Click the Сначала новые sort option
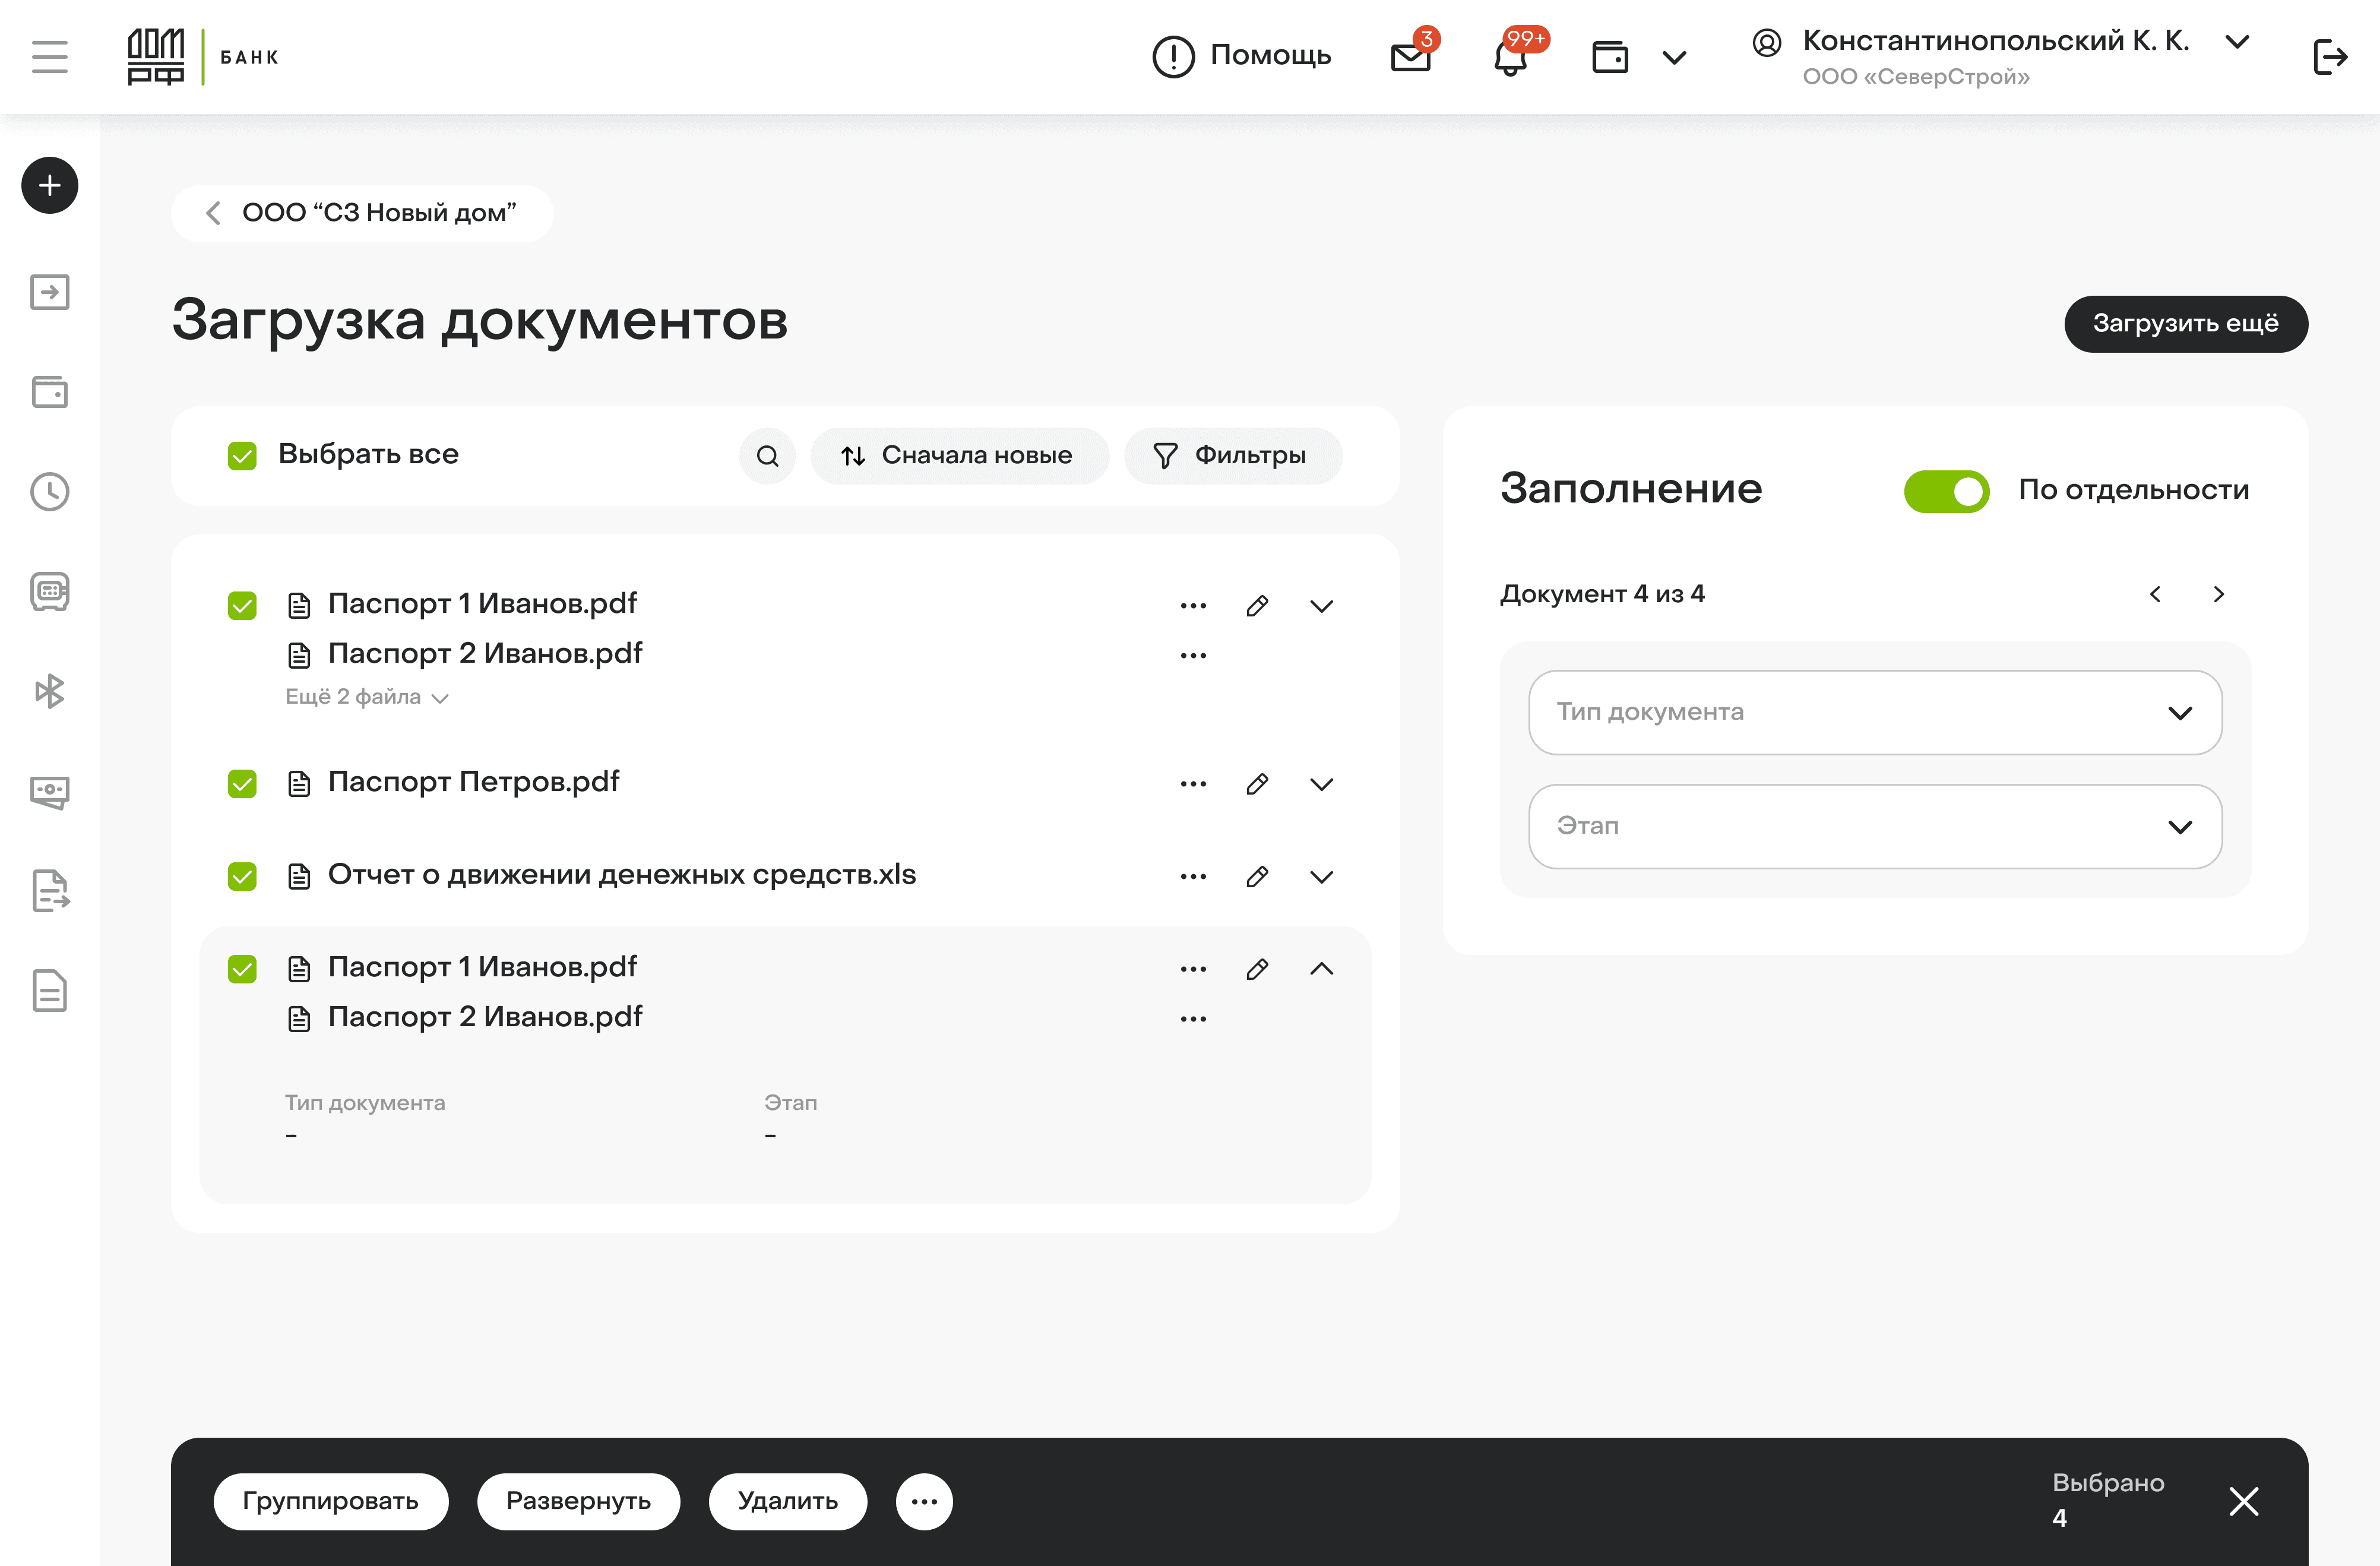This screenshot has height=1566, width=2380. [x=958, y=456]
